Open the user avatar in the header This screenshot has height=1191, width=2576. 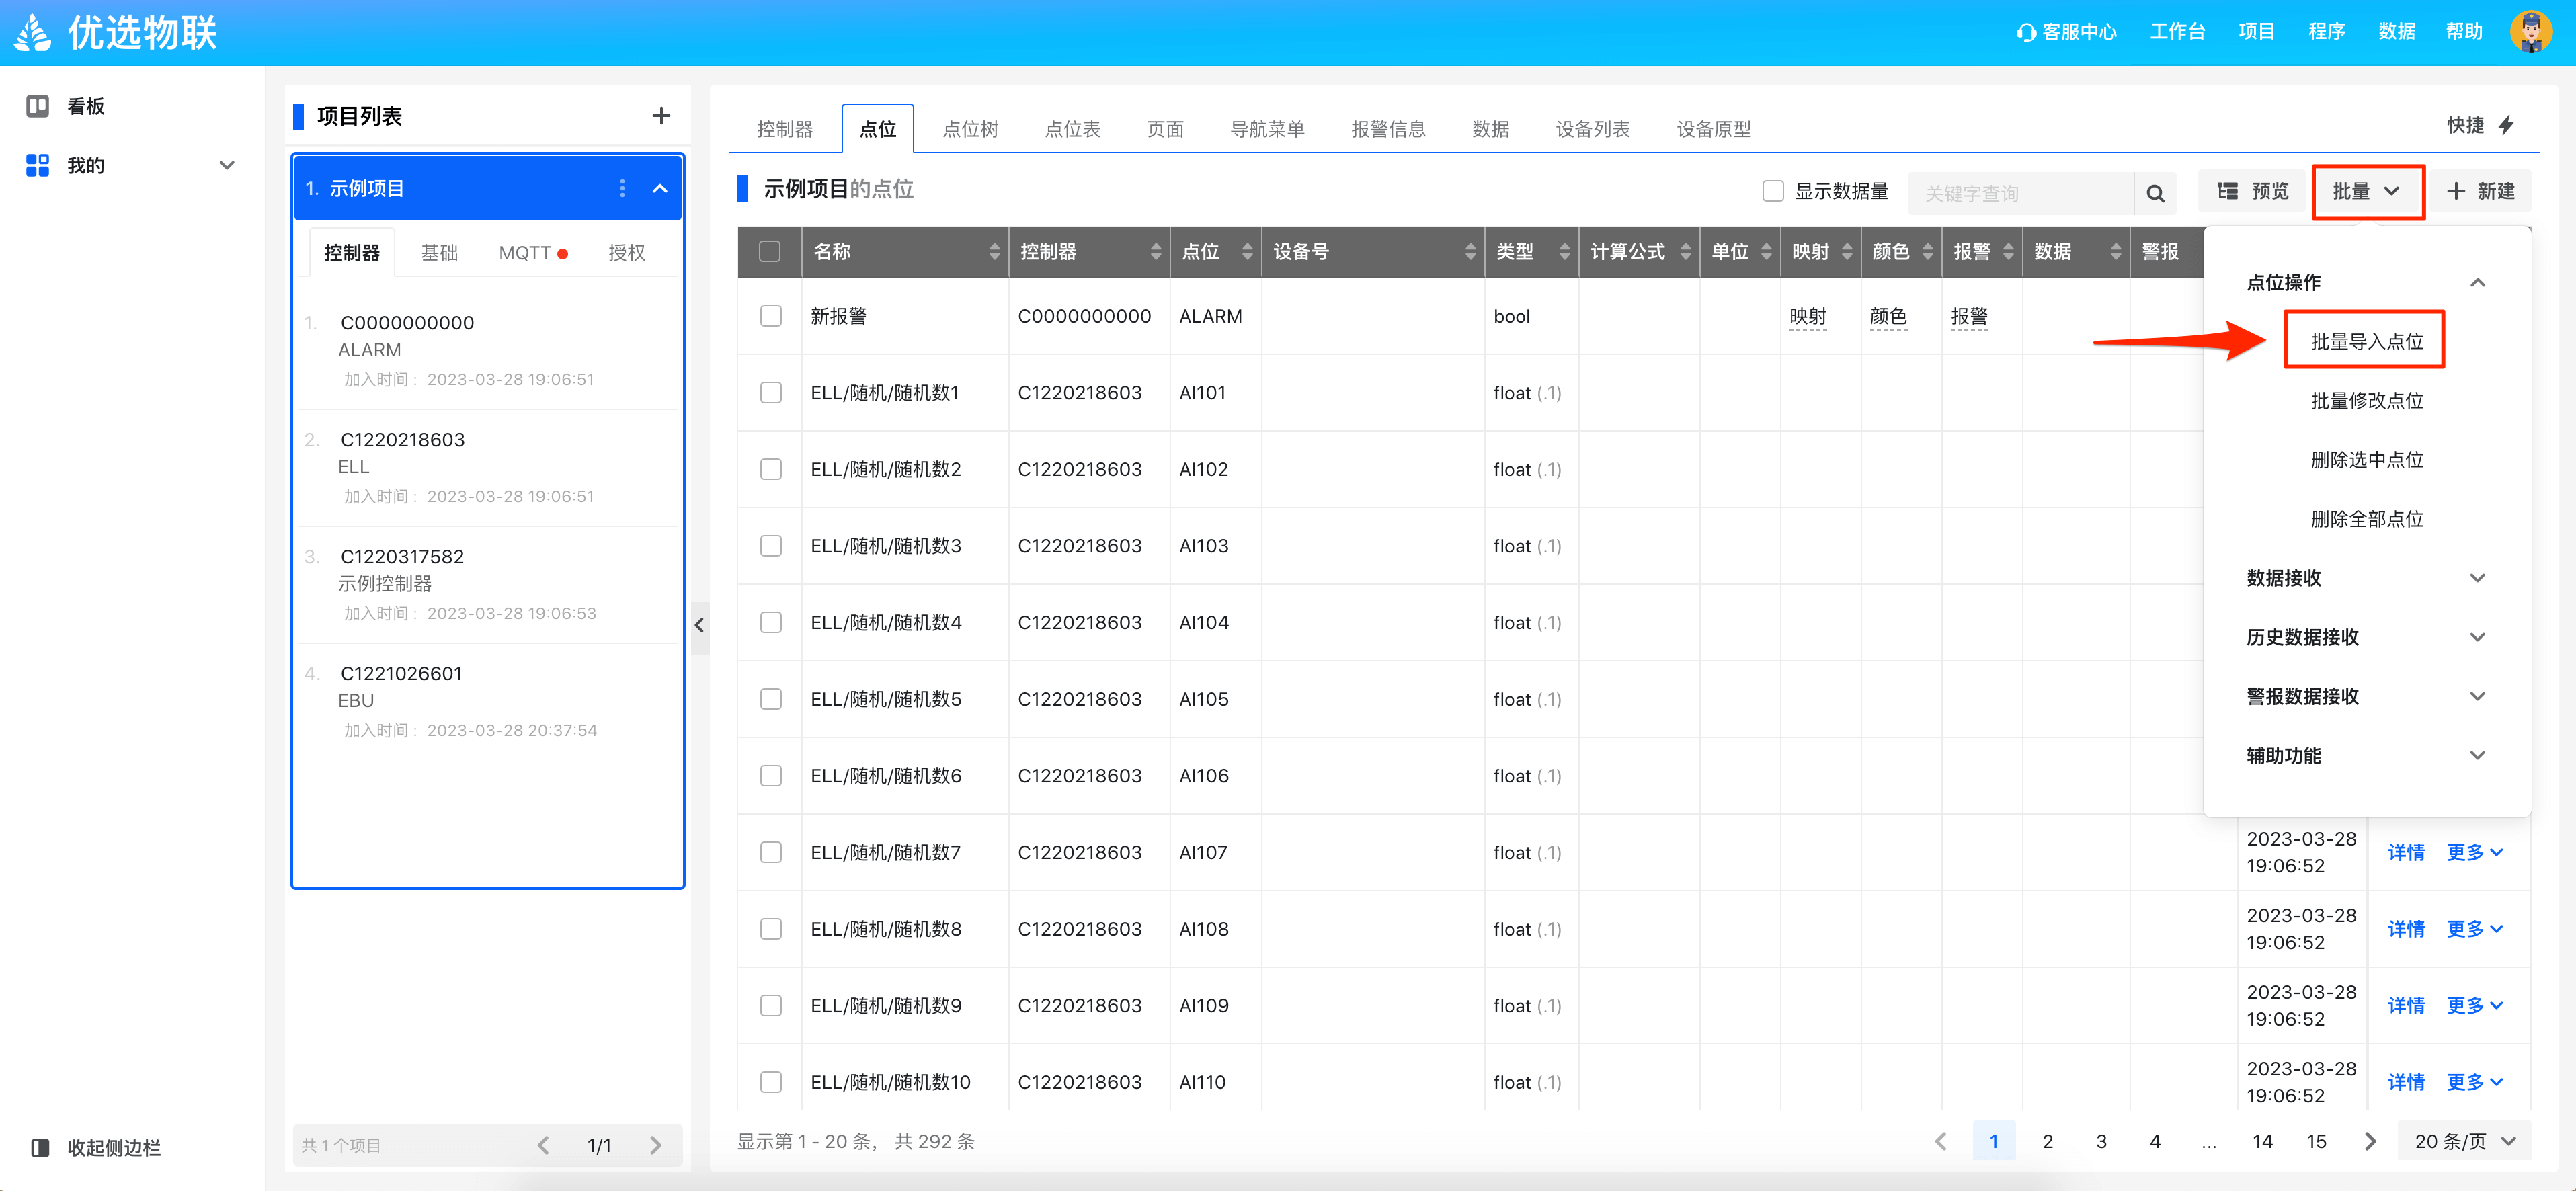[2531, 32]
